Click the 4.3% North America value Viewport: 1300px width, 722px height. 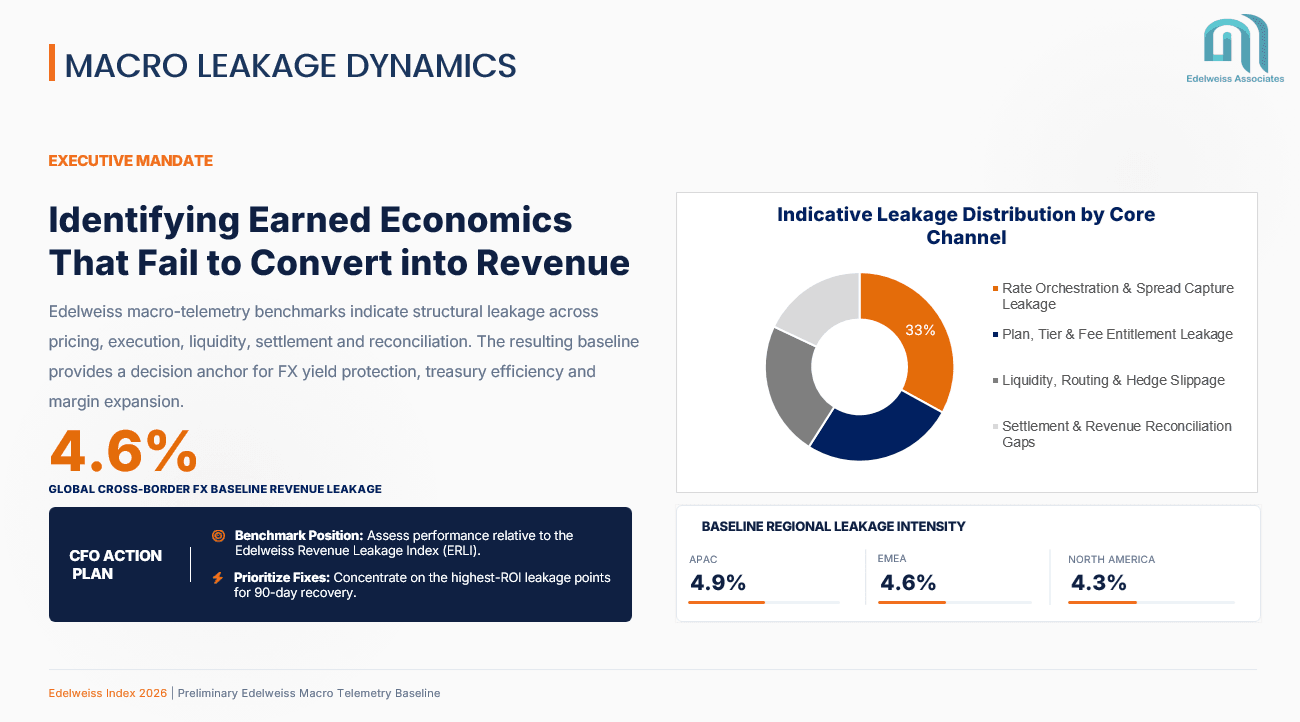(1098, 583)
